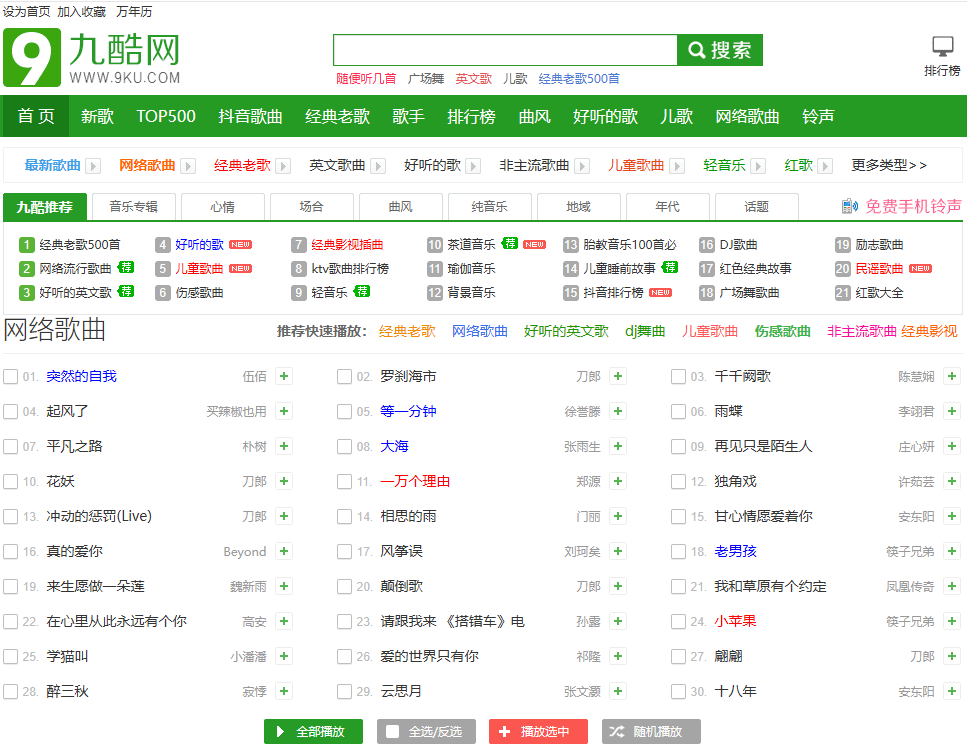Image resolution: width=967 pixels, height=754 pixels.
Task: Add 醉三秋 with its plus icon
Action: coord(284,691)
